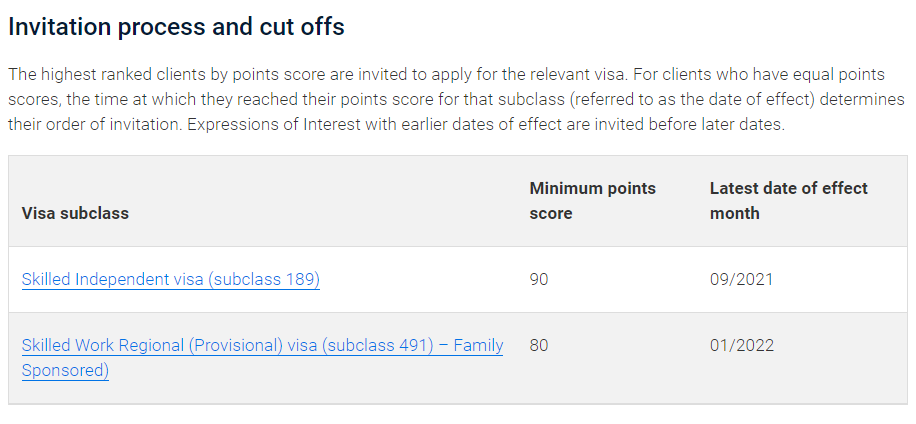The image size is (916, 424).
Task: Select the minimum points value 90
Action: 539,279
